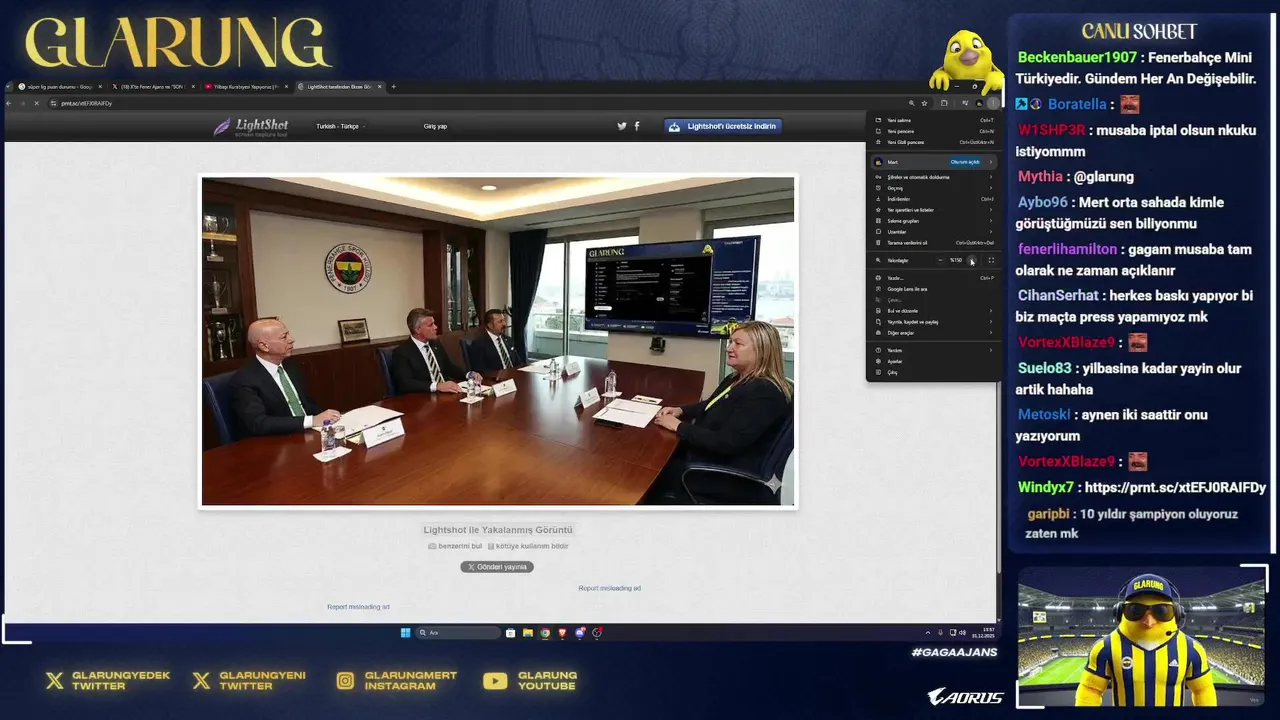Open File Explorer from taskbar
Viewport: 1280px width, 720px height.
tap(528, 633)
